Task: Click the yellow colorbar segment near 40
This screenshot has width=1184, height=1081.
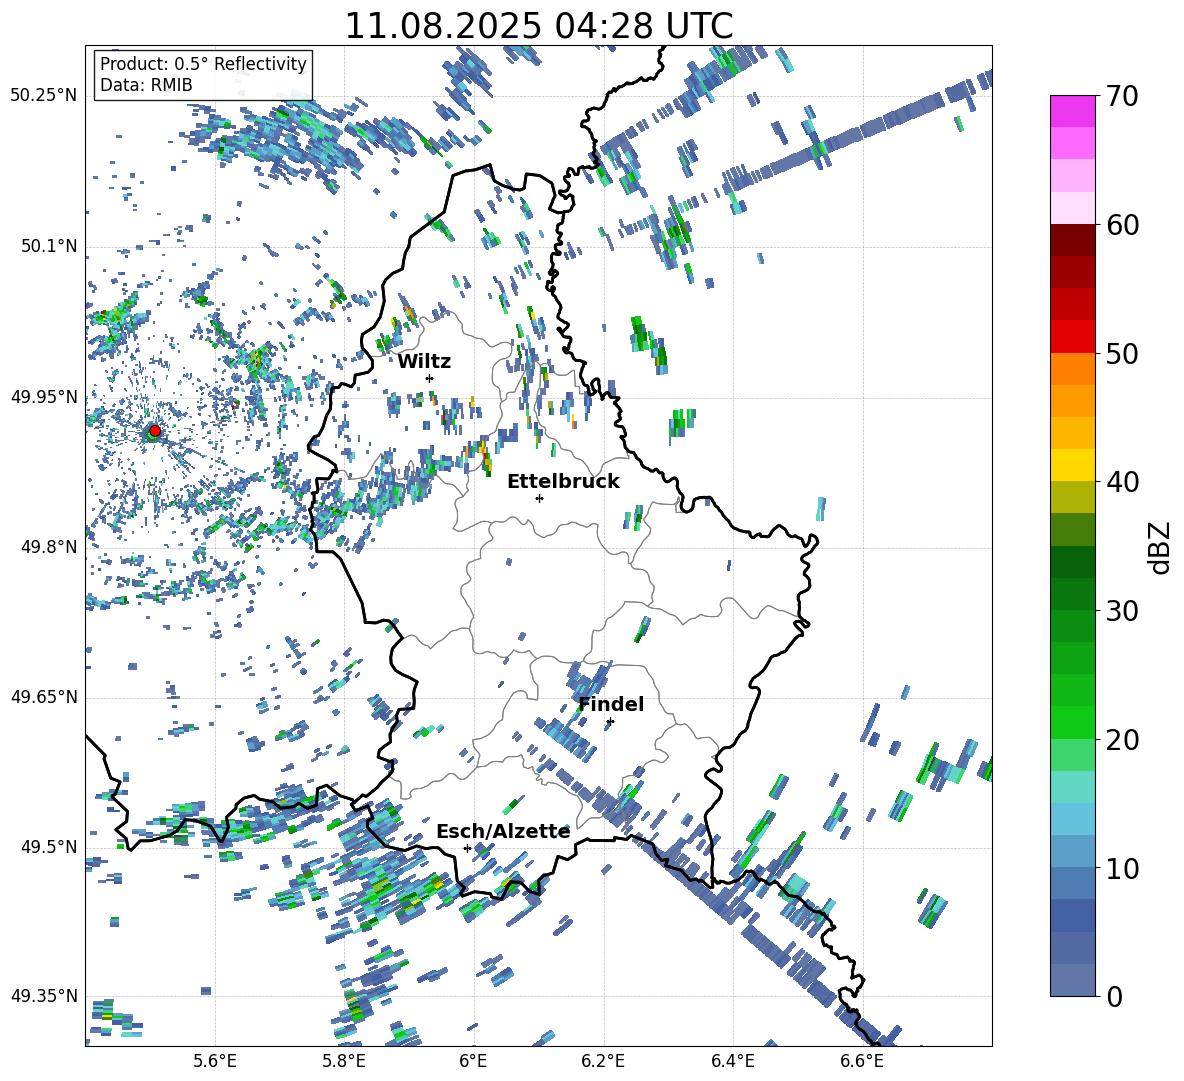Action: (x=1072, y=465)
